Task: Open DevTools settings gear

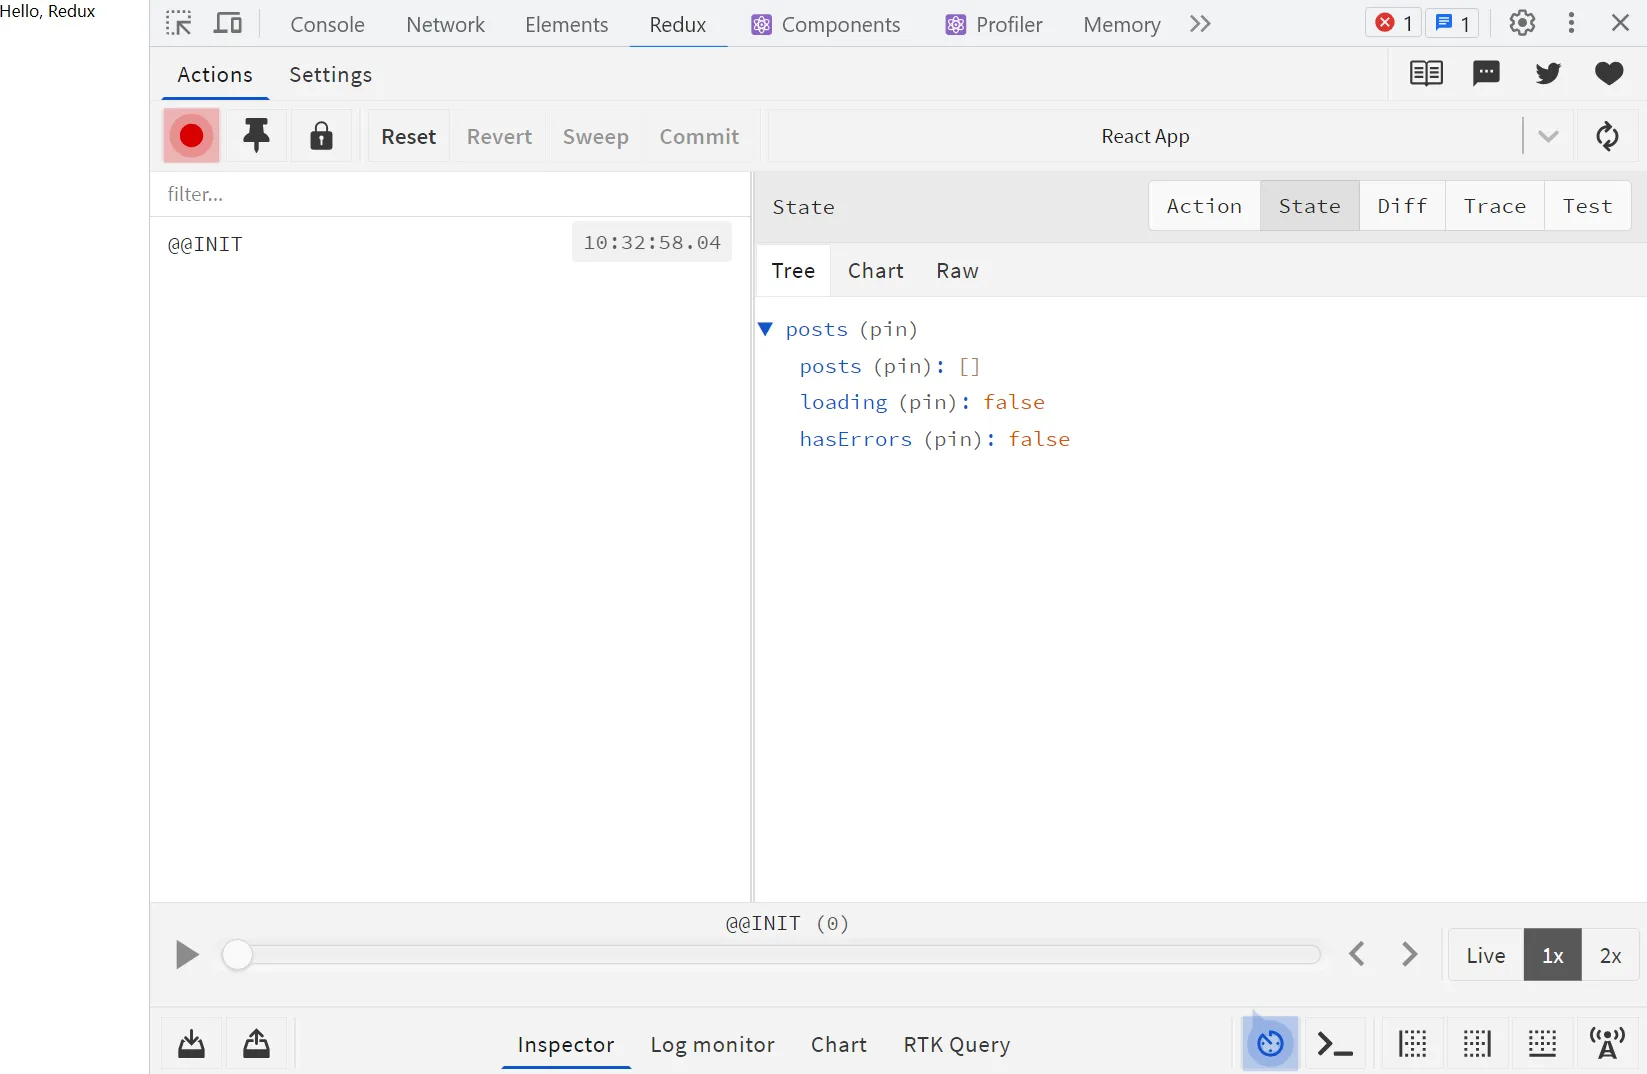Action: tap(1522, 23)
